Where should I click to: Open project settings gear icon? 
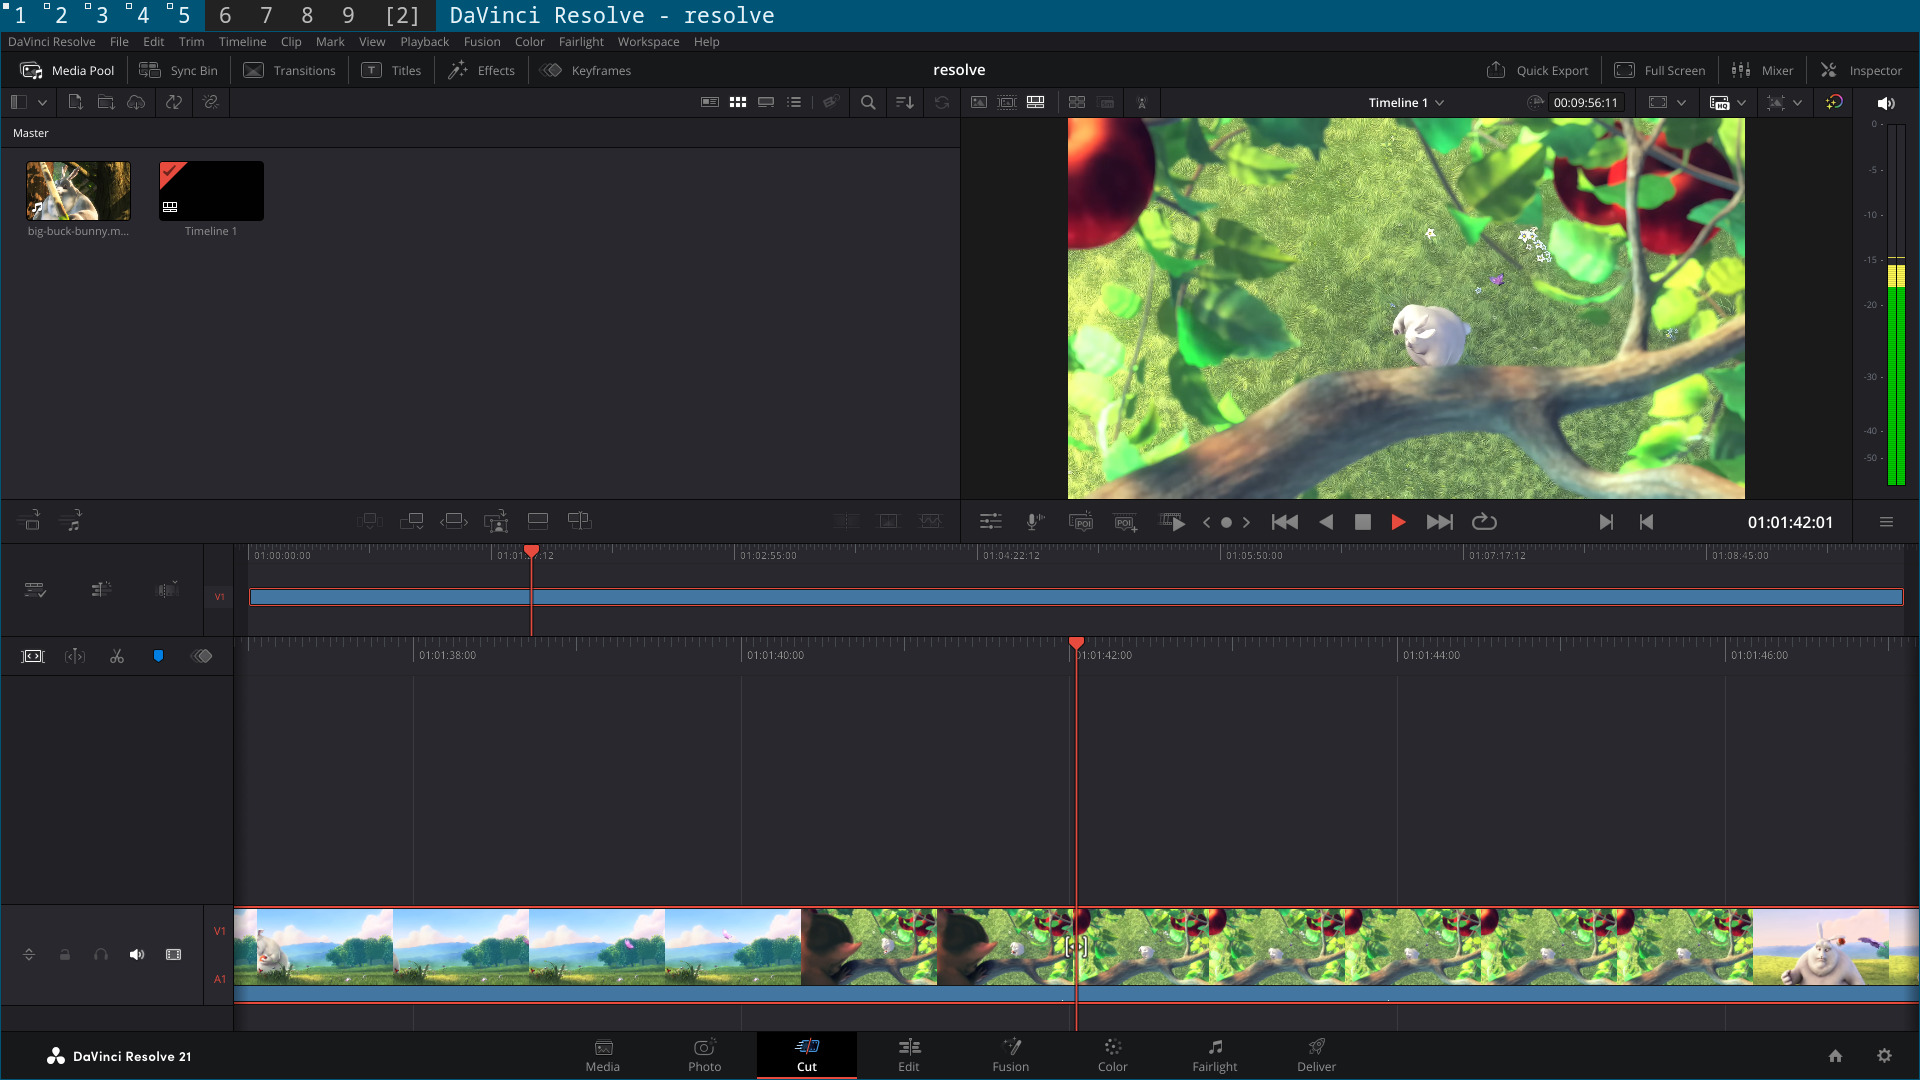pyautogui.click(x=1884, y=1056)
